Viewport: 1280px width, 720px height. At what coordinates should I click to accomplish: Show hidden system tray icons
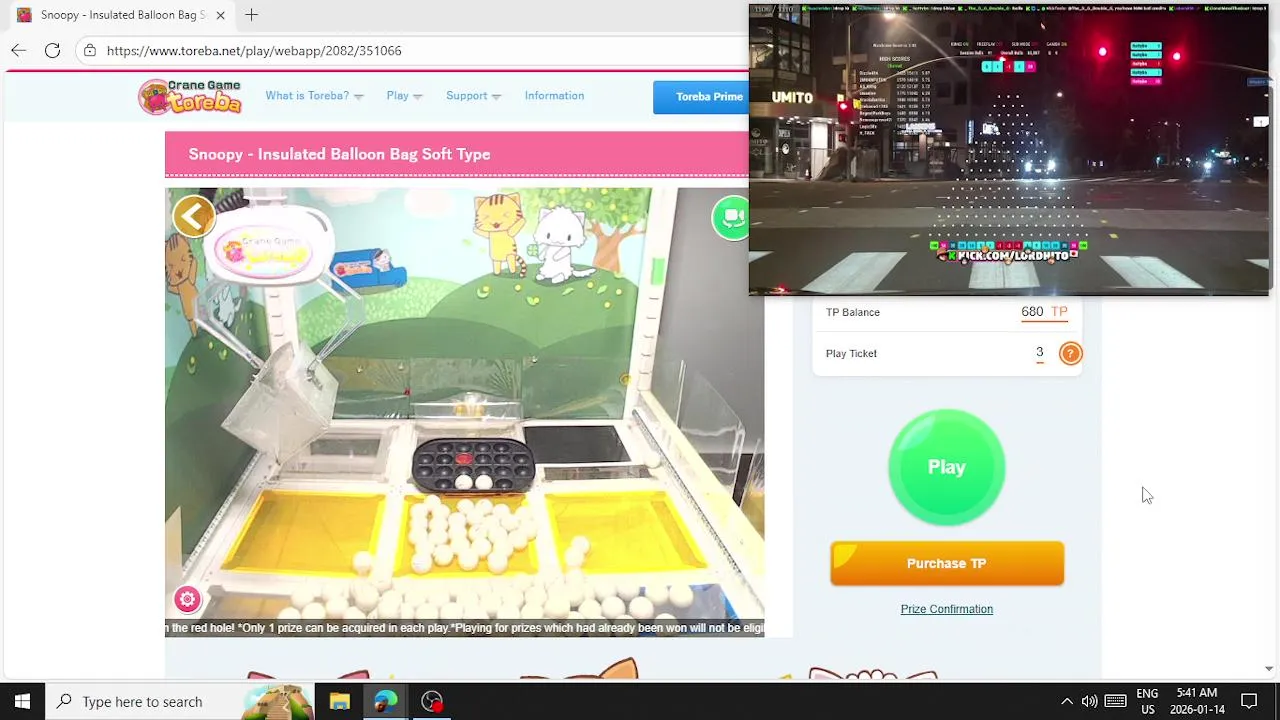(1066, 701)
